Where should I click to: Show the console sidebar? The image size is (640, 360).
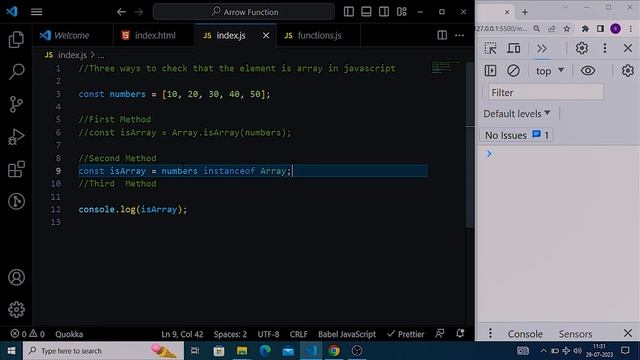point(490,71)
